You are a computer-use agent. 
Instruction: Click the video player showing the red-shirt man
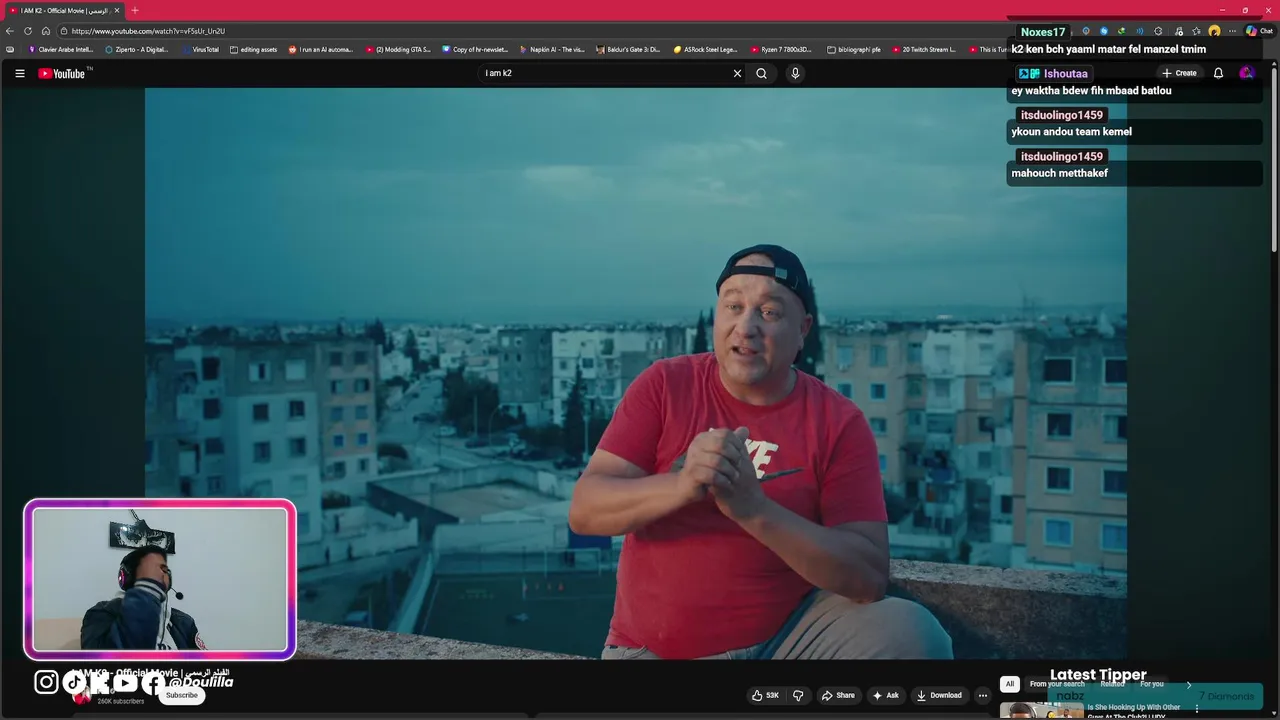(636, 373)
